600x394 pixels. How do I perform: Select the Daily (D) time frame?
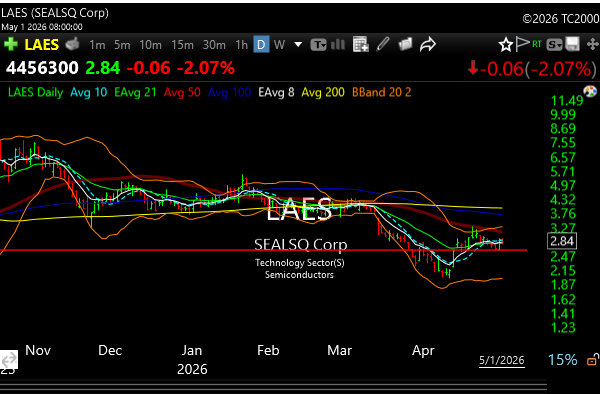point(261,45)
